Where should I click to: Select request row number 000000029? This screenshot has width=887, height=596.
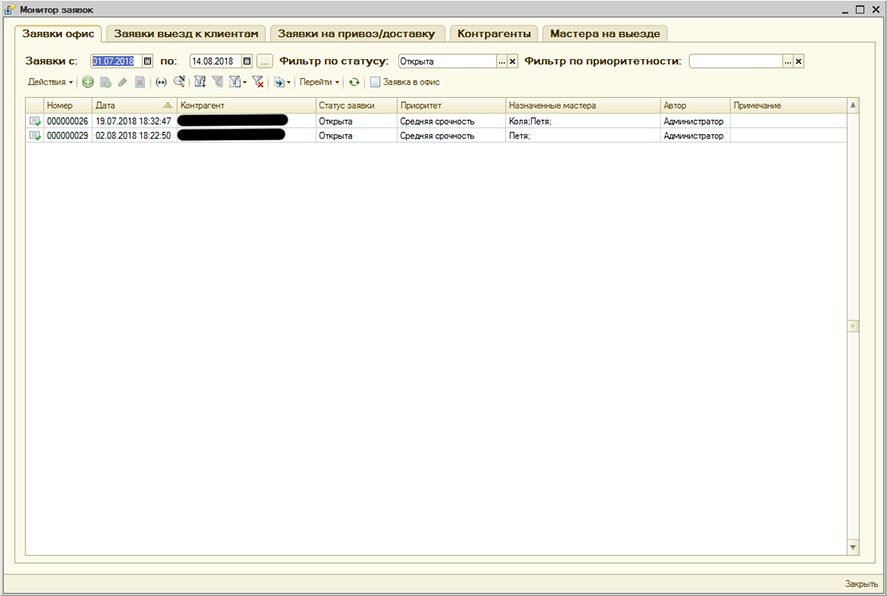[67, 135]
